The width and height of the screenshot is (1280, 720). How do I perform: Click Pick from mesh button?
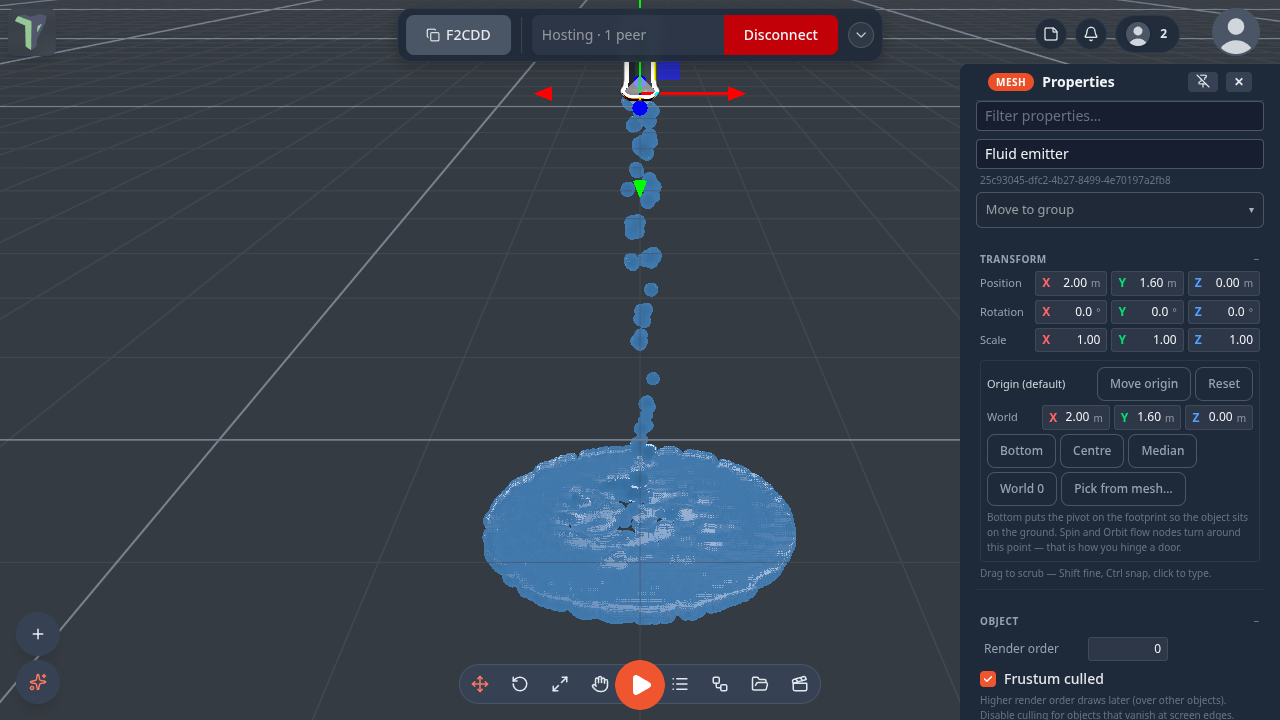point(1123,489)
